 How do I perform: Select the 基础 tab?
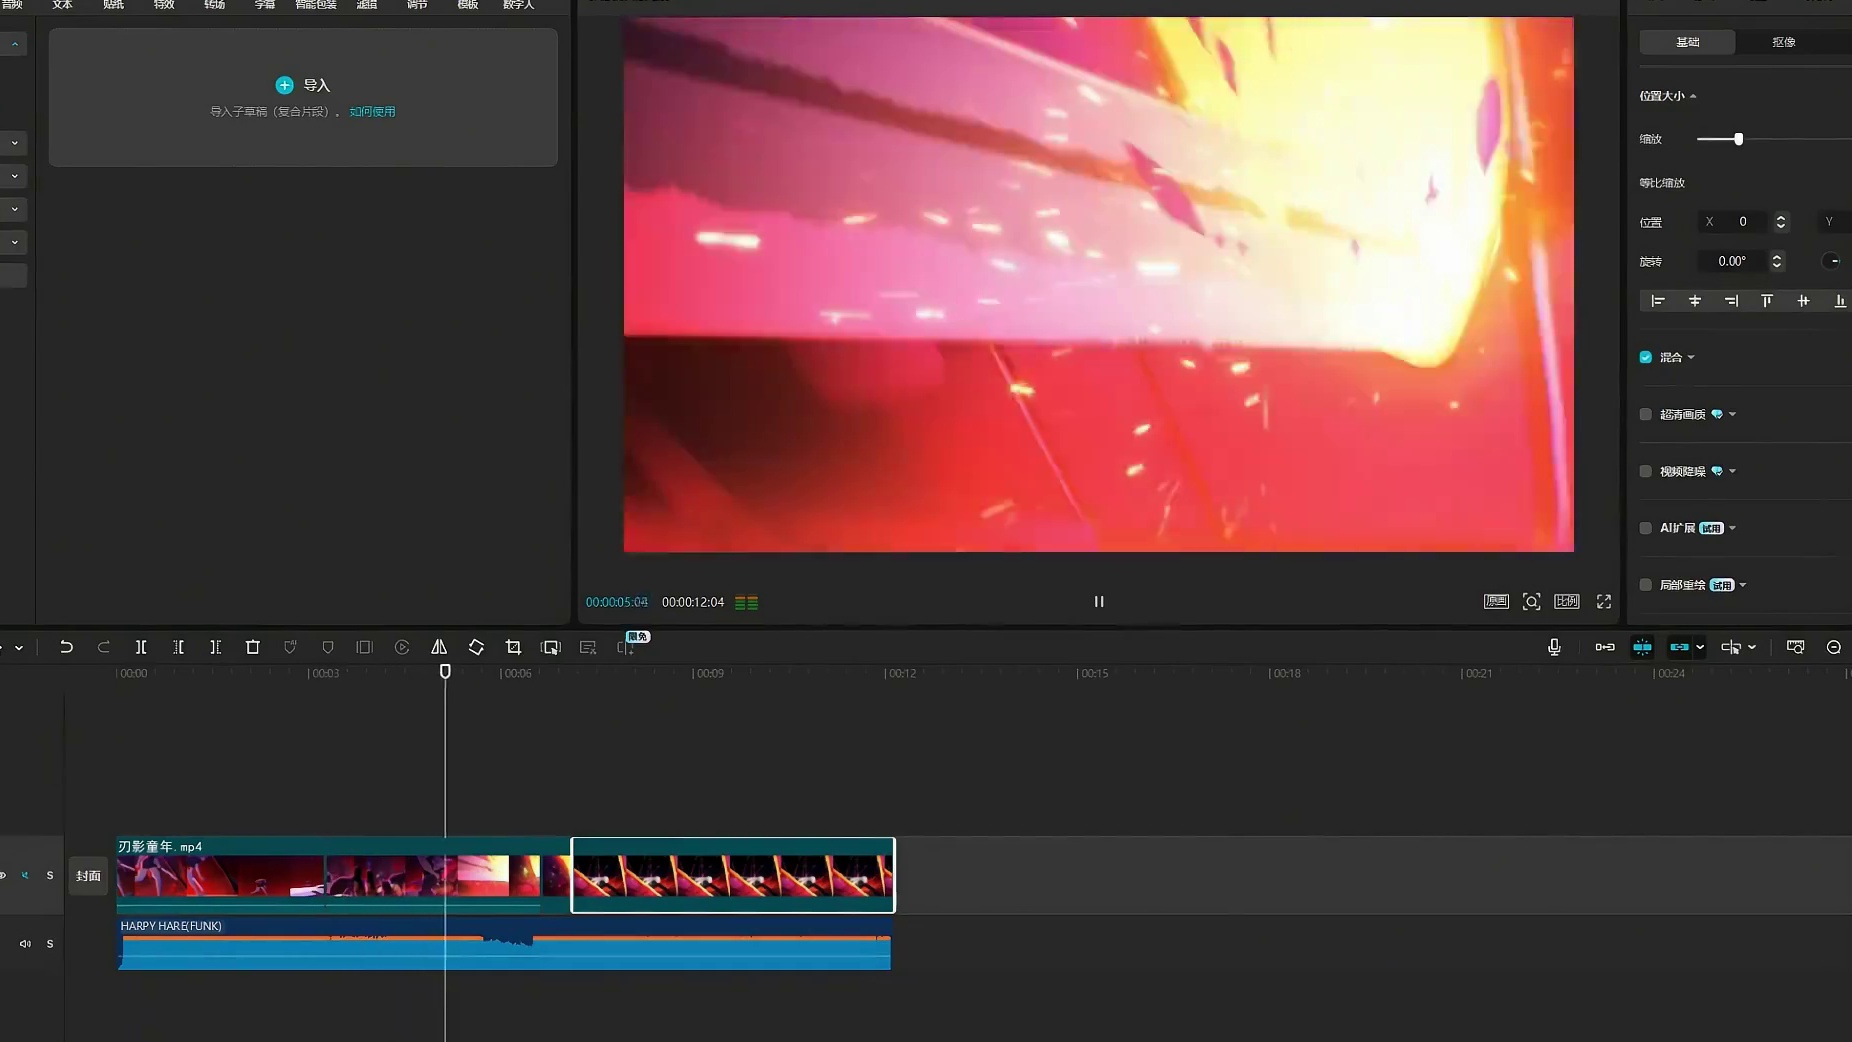click(x=1688, y=42)
